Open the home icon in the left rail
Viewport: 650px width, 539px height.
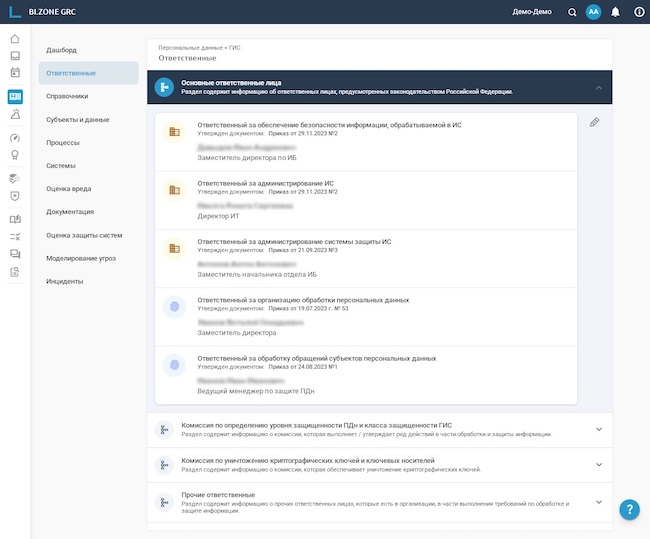(x=15, y=39)
